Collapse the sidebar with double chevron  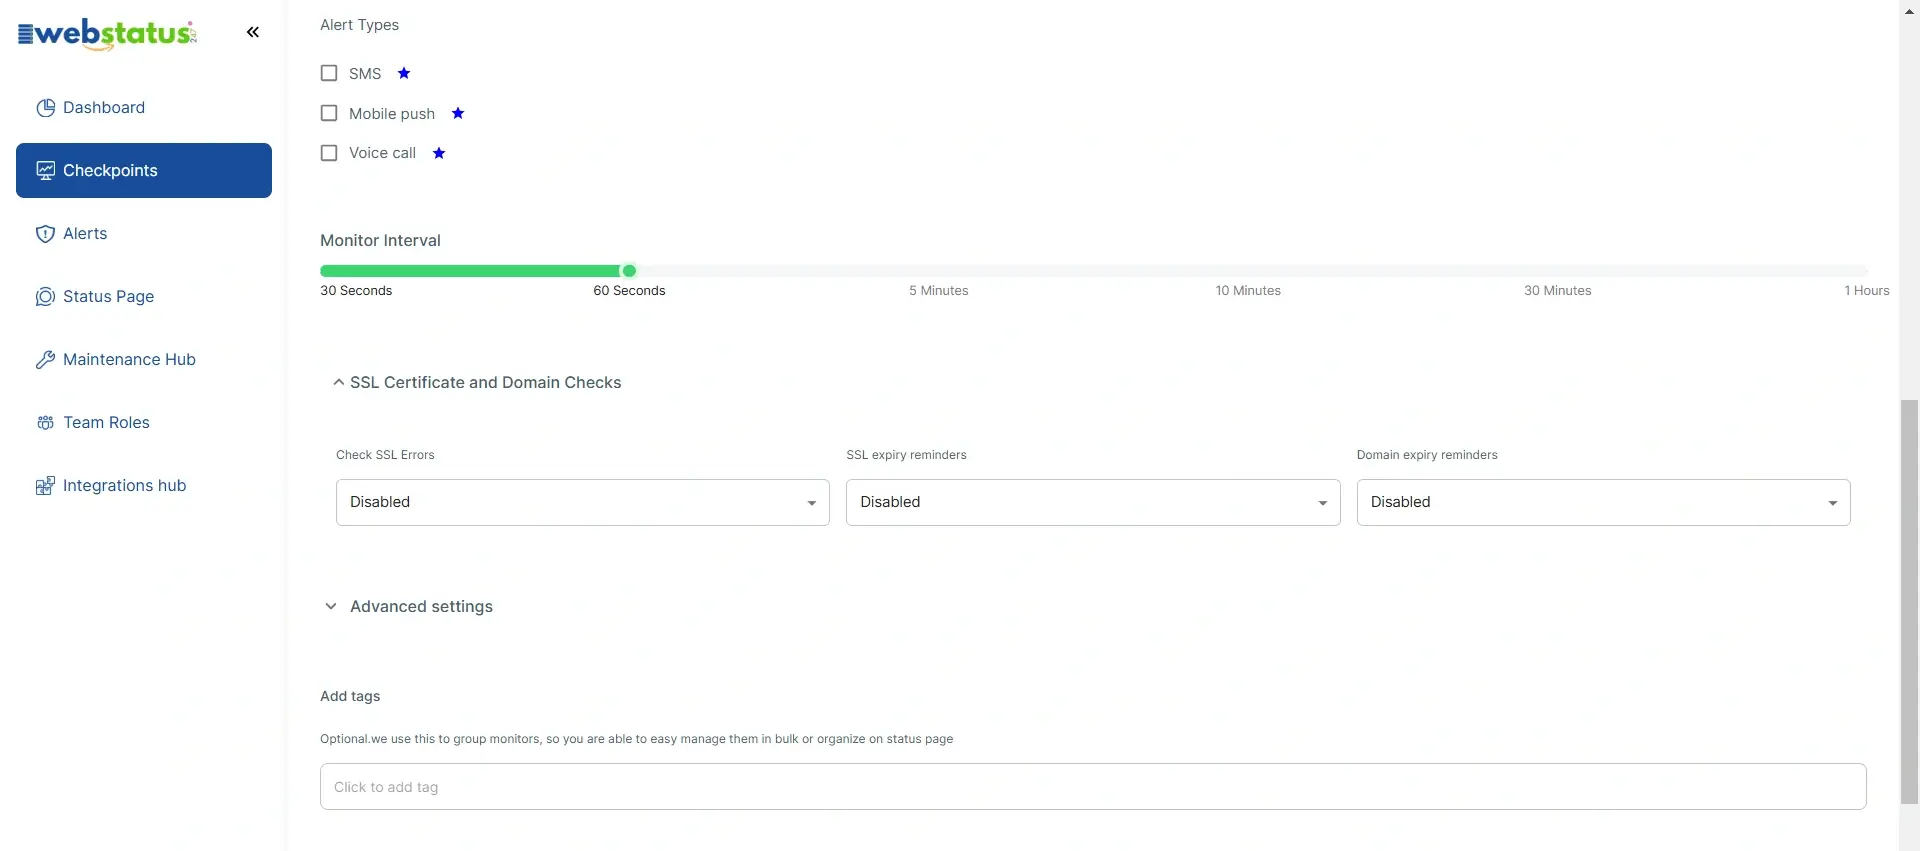click(x=253, y=32)
